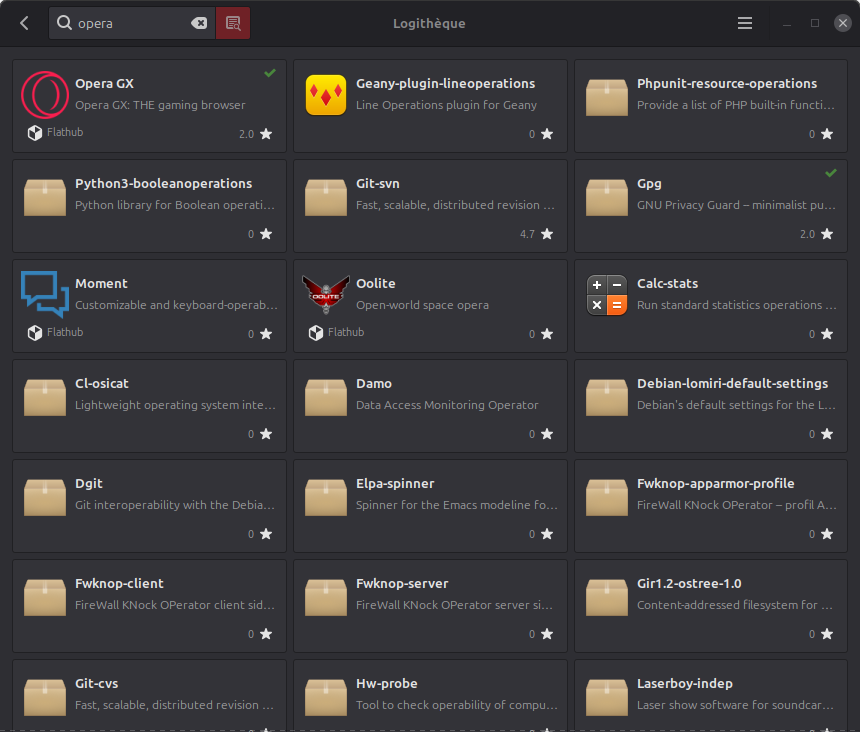Click the Fwknop-client title
The width and height of the screenshot is (860, 732).
(x=119, y=583)
